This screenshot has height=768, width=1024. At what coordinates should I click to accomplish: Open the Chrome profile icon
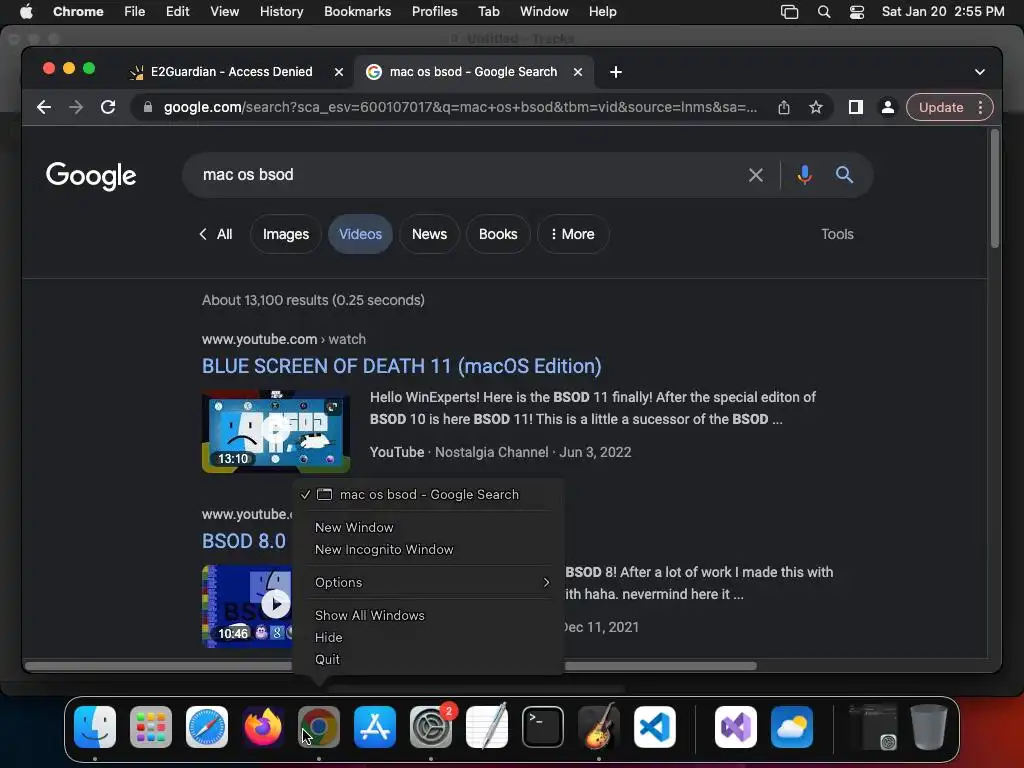click(888, 107)
